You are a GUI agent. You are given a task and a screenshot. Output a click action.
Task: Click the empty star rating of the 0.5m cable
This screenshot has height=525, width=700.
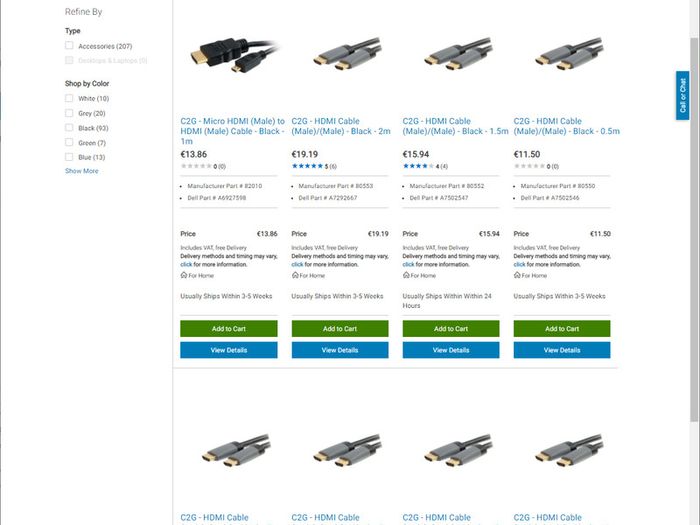[x=529, y=166]
